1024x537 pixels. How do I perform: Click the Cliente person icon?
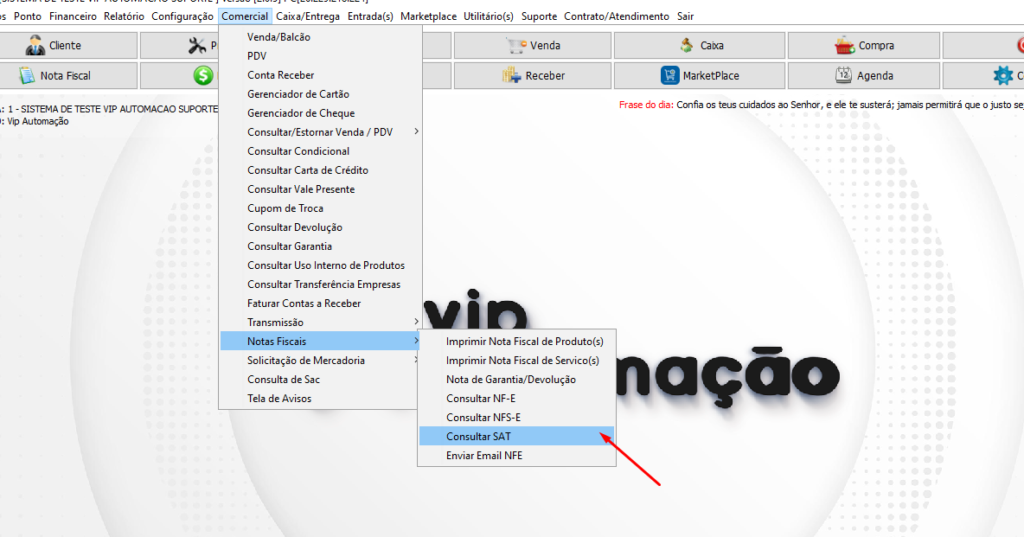[x=35, y=45]
